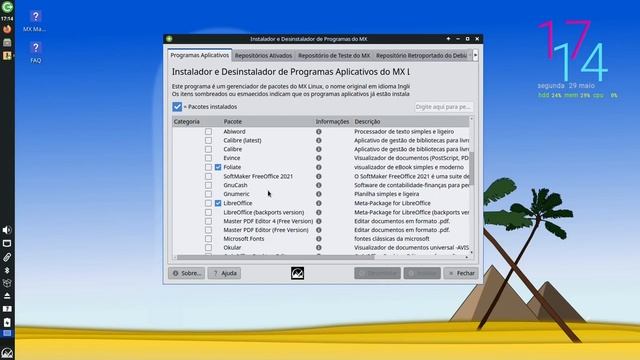The image size is (640, 360).
Task: Open the volume control in panel
Action: click(x=7, y=230)
